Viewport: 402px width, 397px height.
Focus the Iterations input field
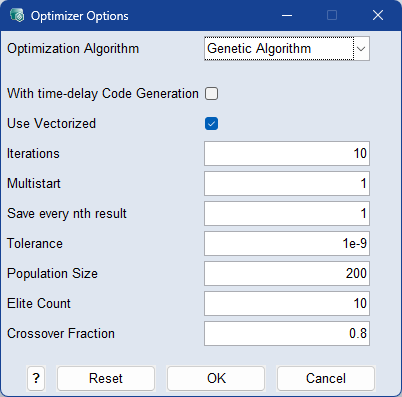pyautogui.click(x=287, y=154)
